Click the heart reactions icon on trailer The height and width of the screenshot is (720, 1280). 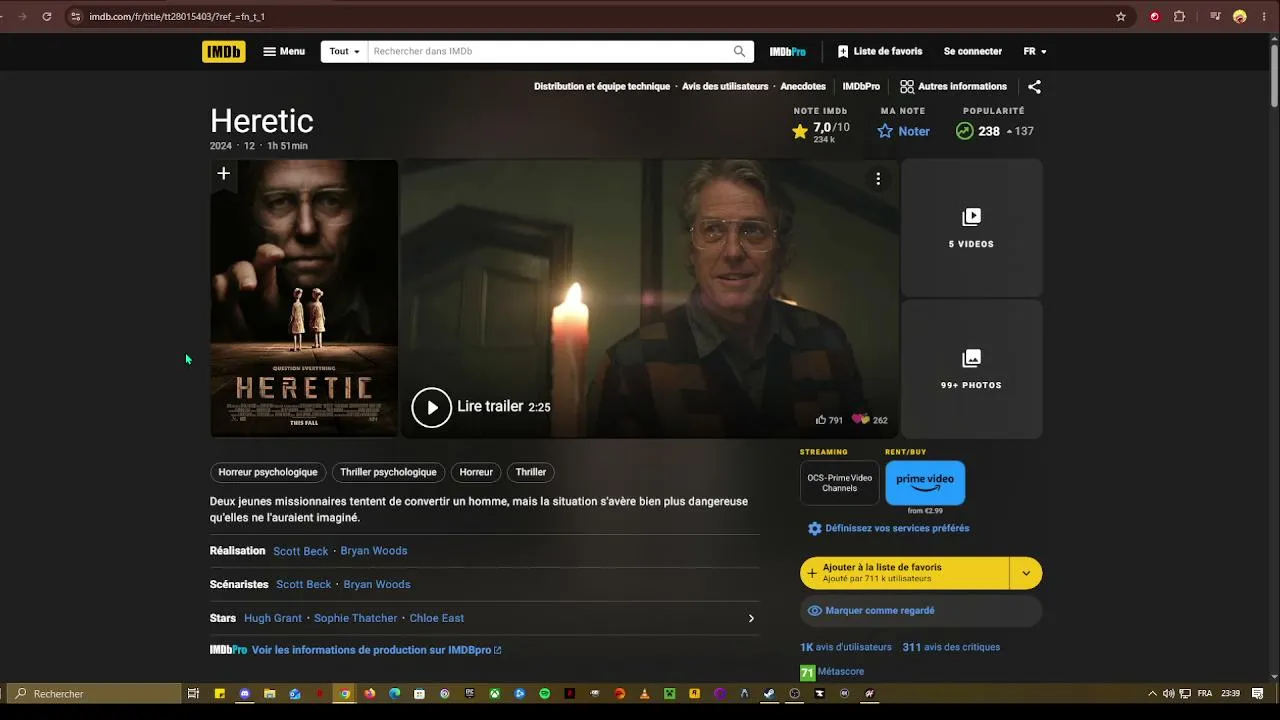coord(860,420)
